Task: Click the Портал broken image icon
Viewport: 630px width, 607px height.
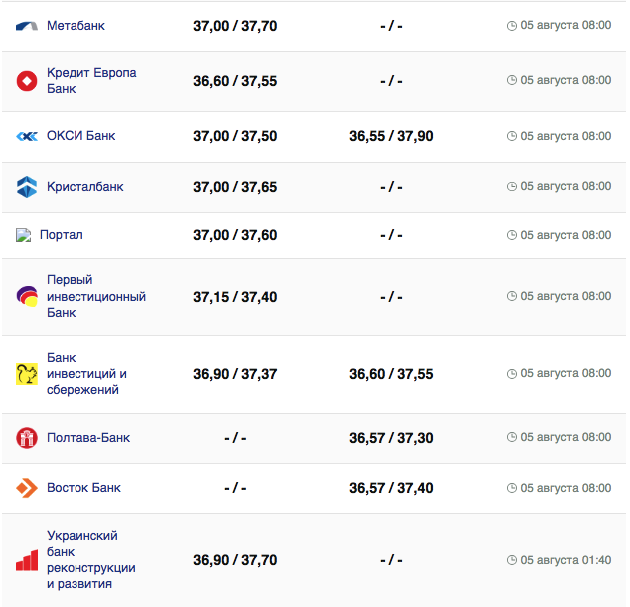Action: tap(24, 235)
